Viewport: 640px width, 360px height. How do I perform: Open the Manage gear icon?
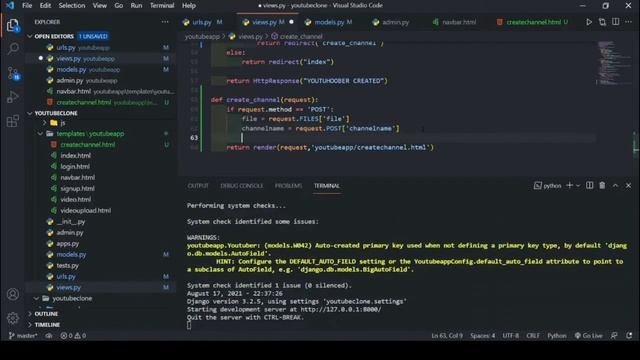[13, 318]
